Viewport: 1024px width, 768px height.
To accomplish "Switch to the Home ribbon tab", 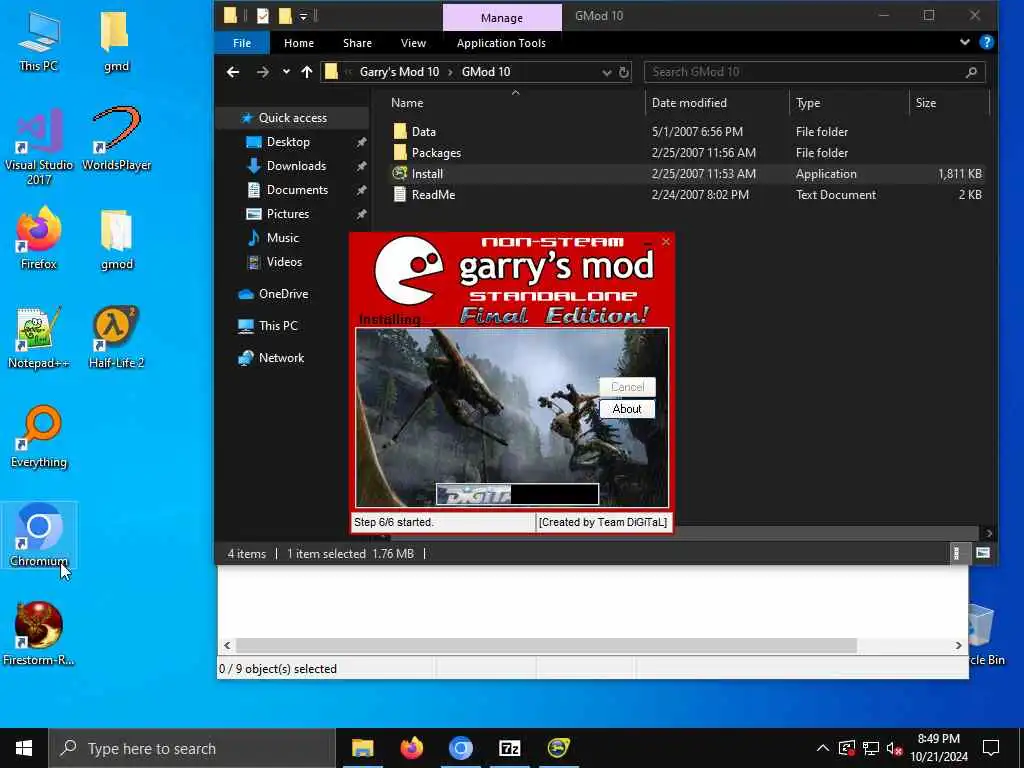I will coord(298,43).
